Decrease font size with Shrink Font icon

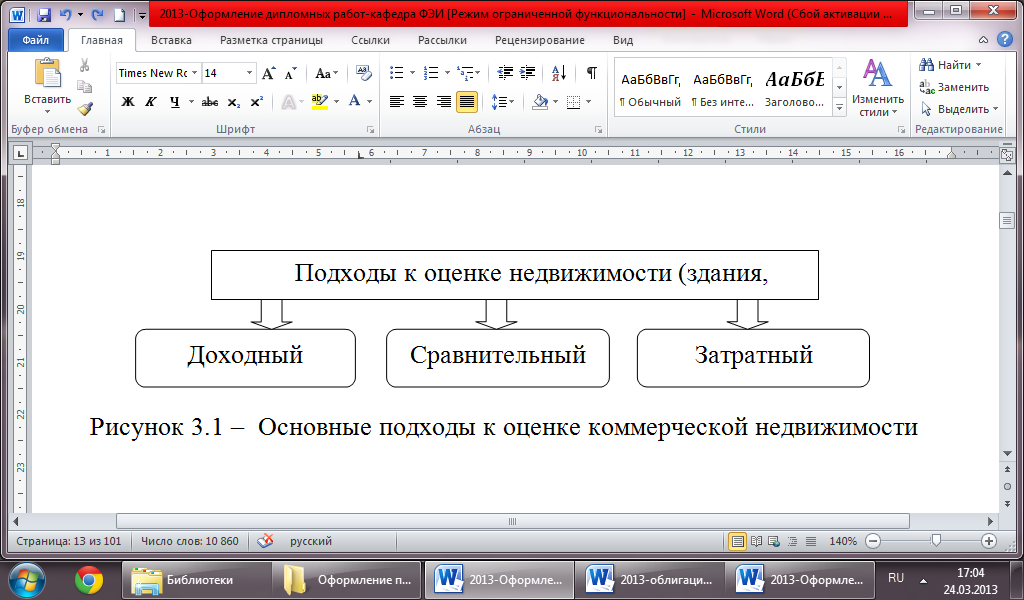pos(291,73)
